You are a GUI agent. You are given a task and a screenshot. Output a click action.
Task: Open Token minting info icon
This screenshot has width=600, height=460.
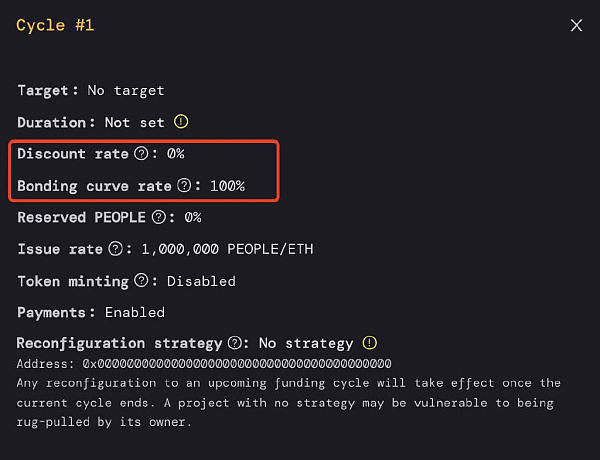[x=141, y=281]
